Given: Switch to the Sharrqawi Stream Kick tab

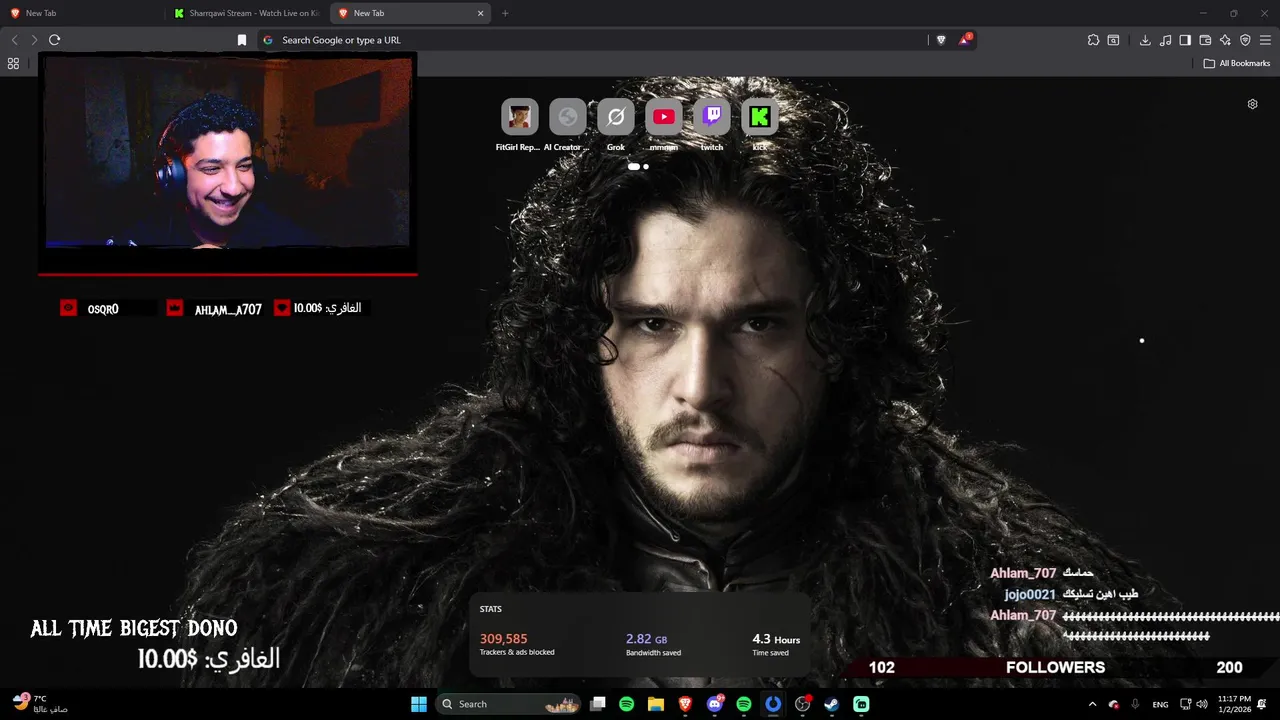Looking at the screenshot, I should point(247,13).
